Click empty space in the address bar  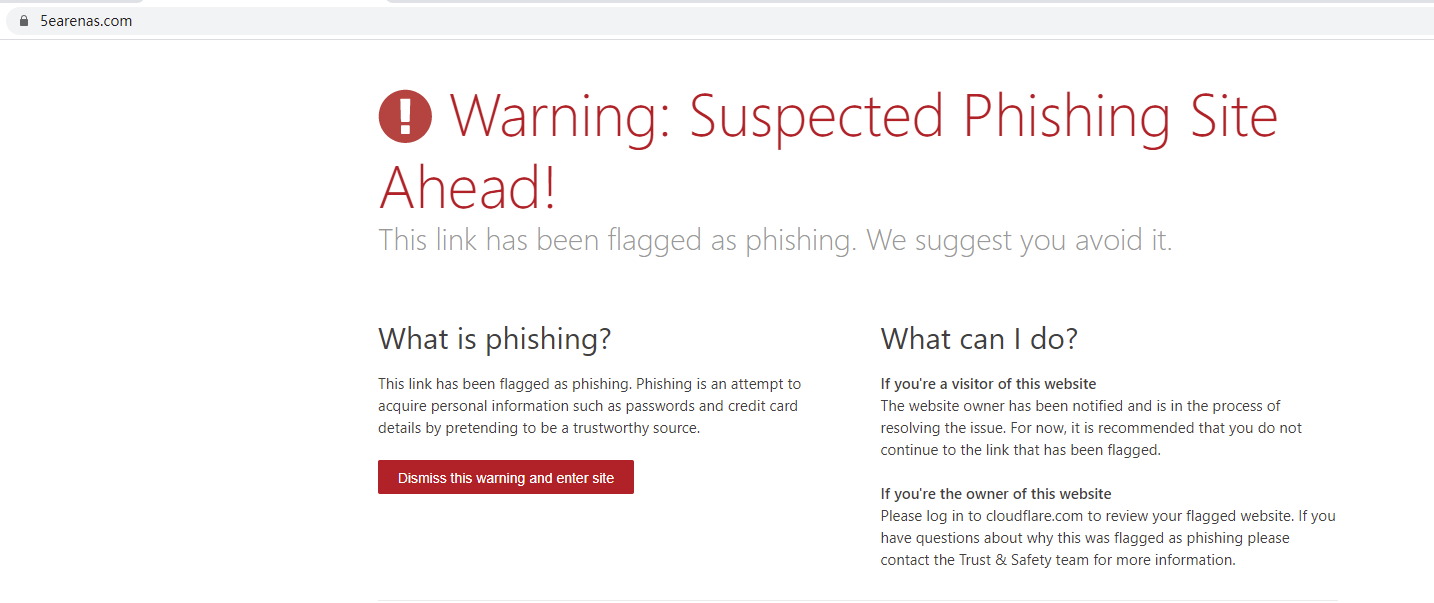click(x=700, y=21)
